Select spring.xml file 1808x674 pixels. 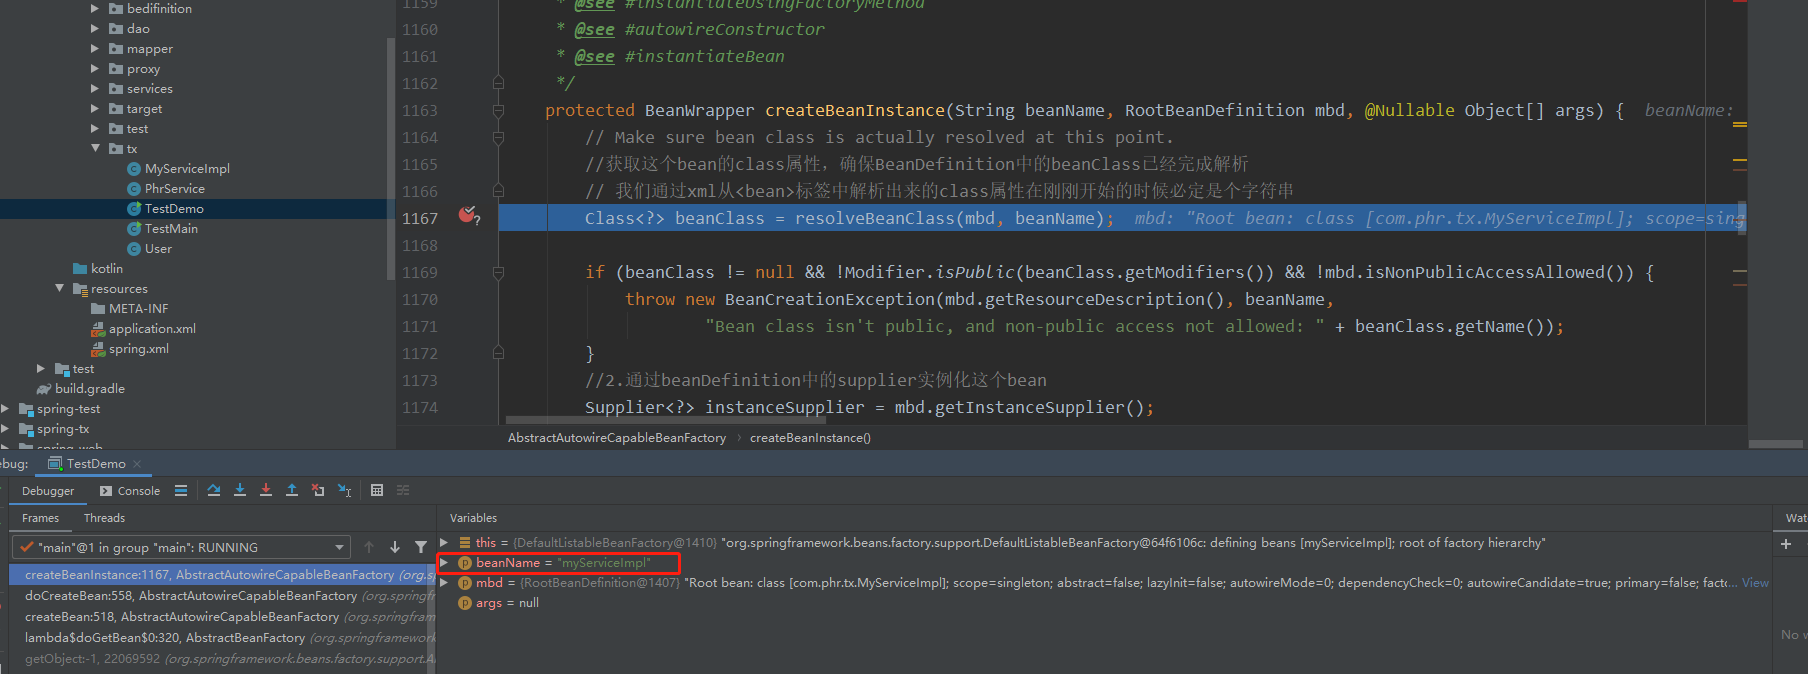pos(139,348)
